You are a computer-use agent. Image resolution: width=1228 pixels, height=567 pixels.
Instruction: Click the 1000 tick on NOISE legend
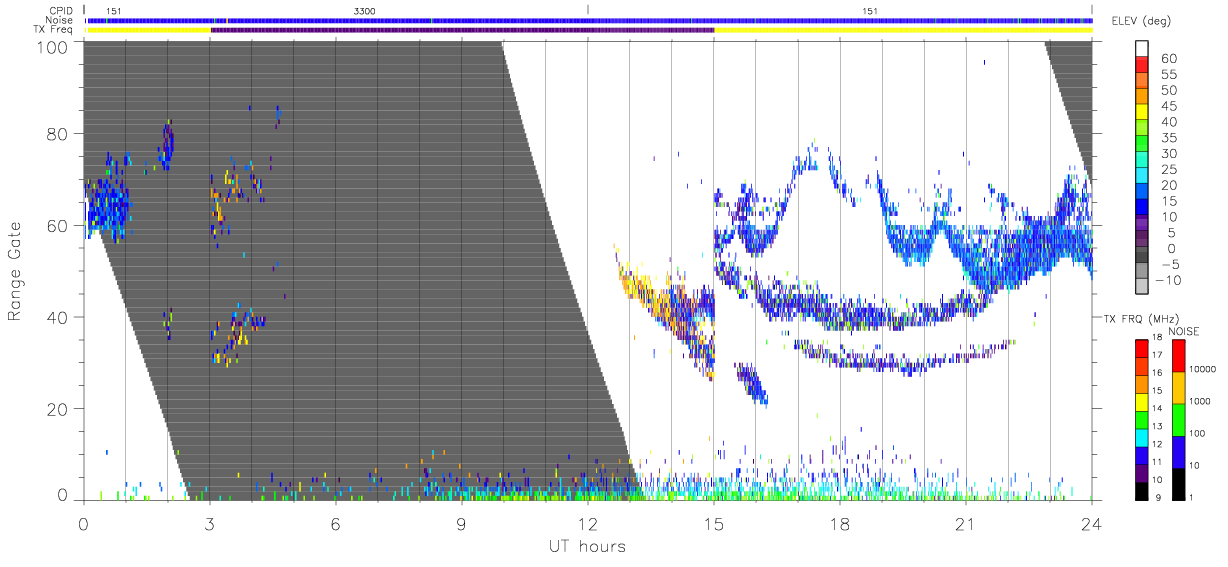point(1201,401)
